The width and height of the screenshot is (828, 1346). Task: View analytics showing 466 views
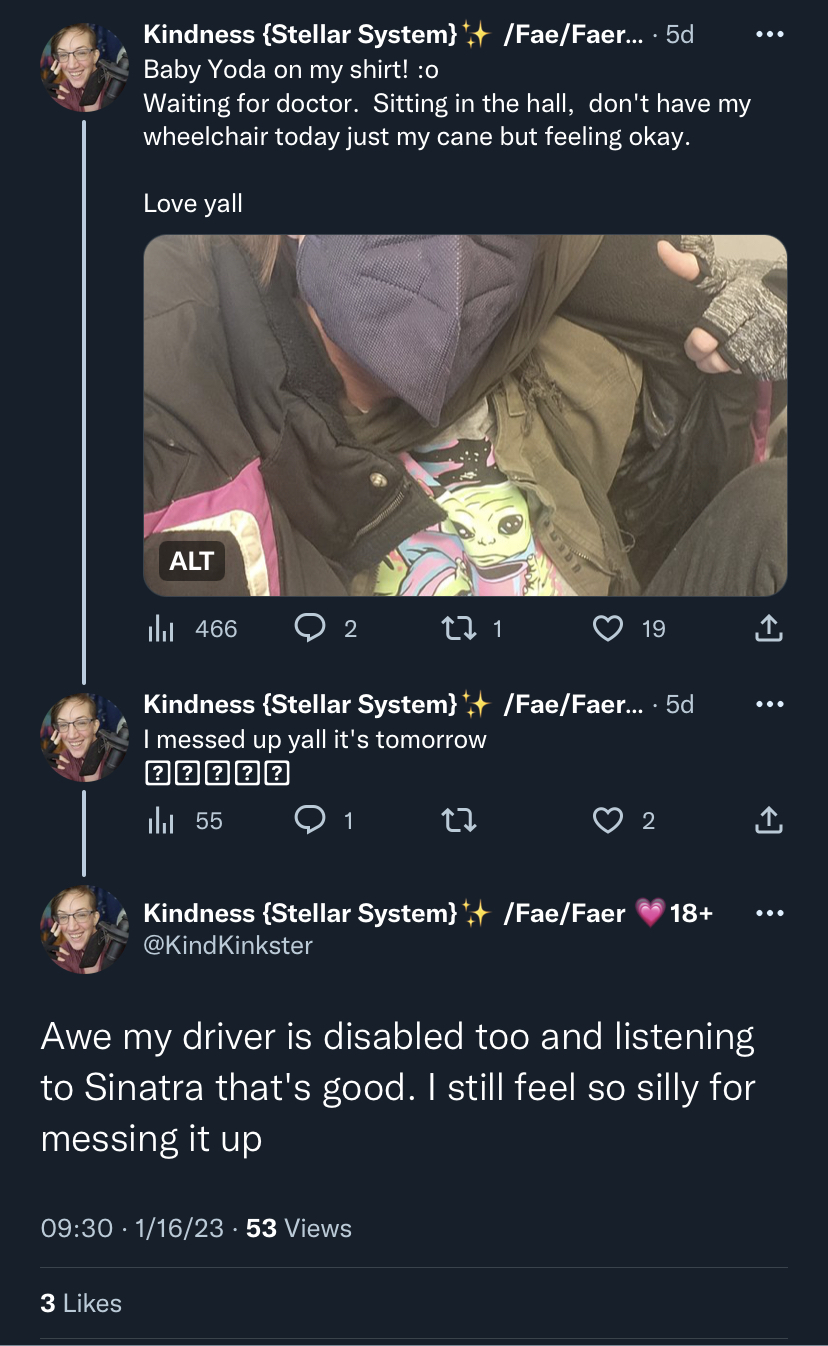(192, 628)
